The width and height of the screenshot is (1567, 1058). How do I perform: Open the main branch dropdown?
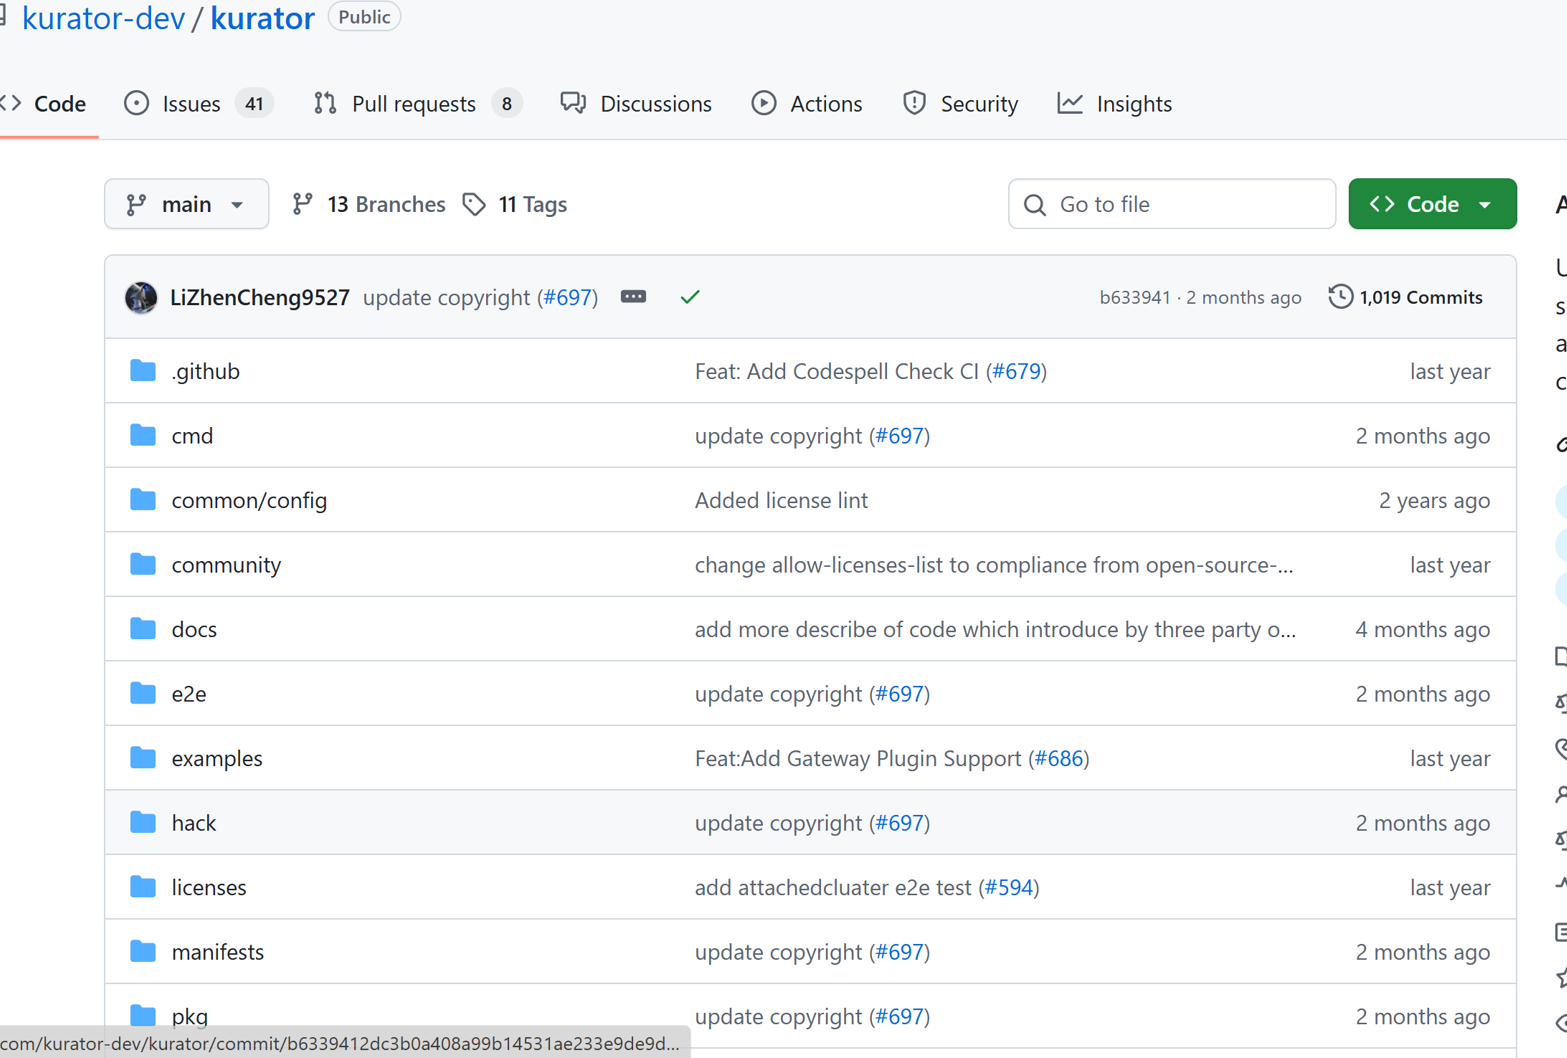point(186,204)
